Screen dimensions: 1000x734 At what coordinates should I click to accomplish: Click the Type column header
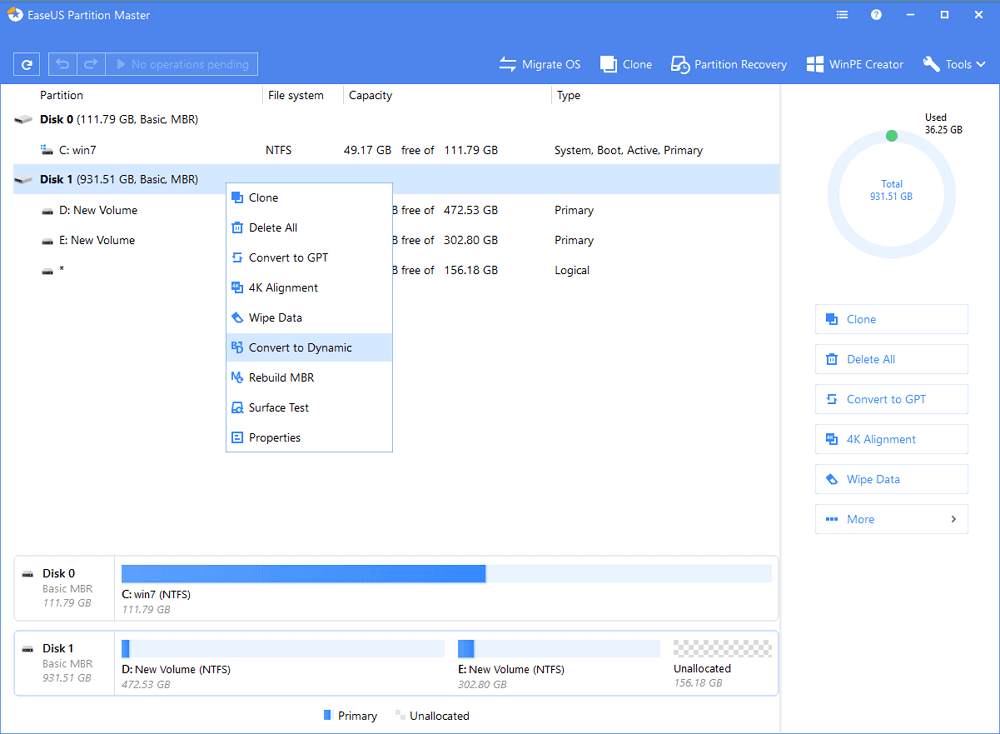pos(568,95)
